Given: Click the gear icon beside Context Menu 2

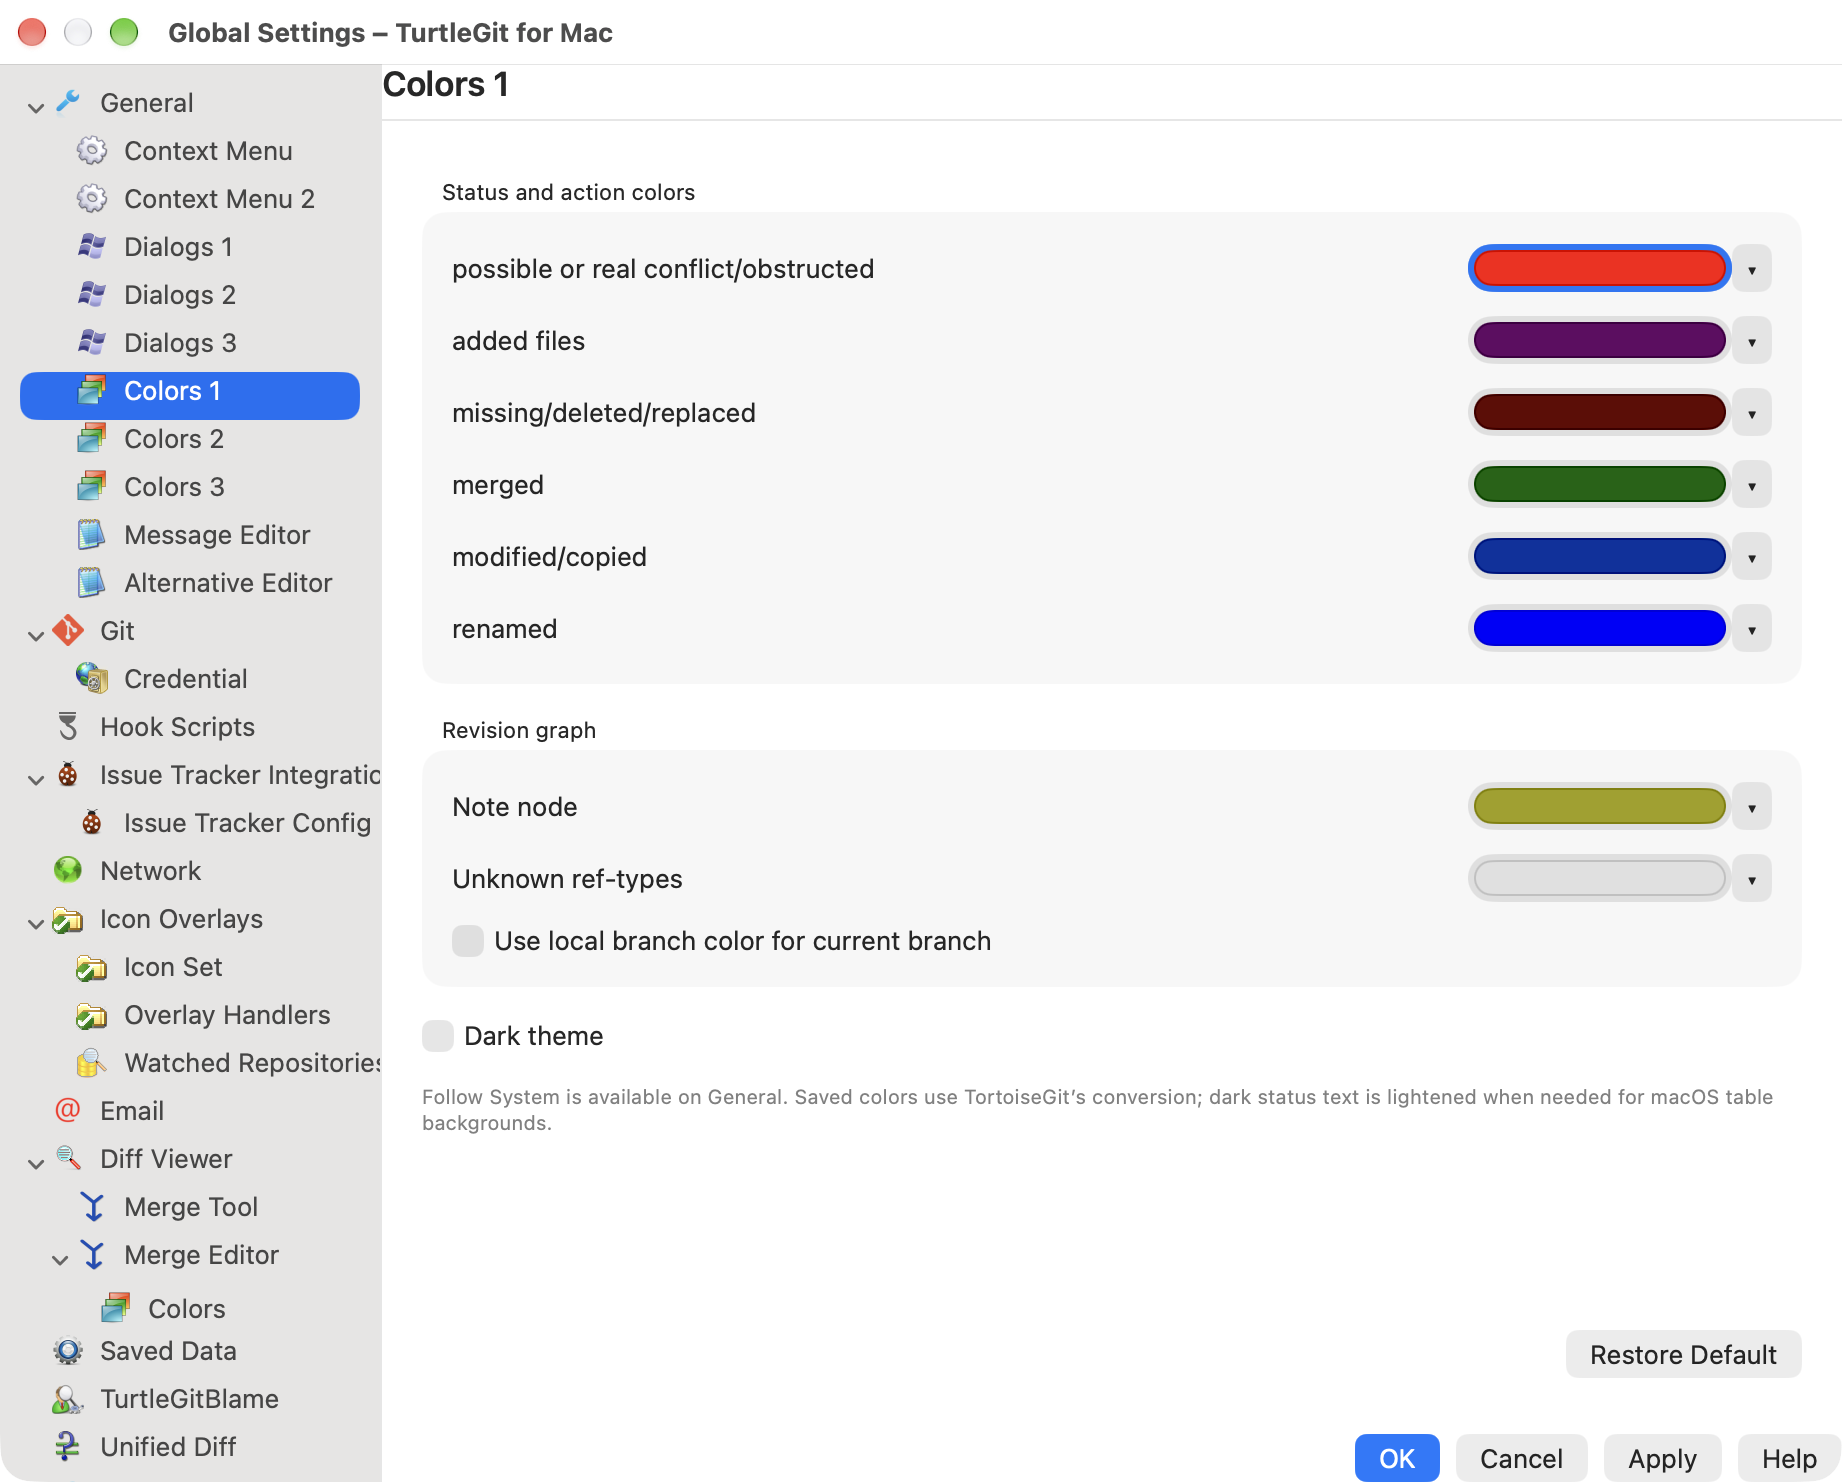Looking at the screenshot, I should point(92,198).
